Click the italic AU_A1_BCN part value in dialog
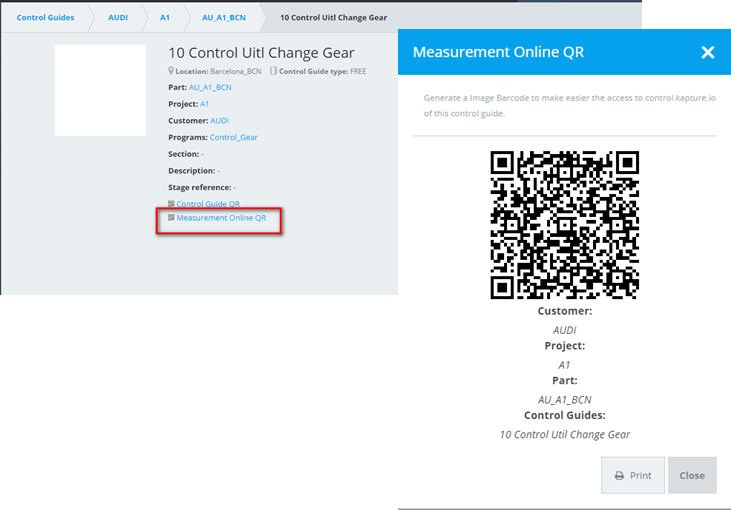The height and width of the screenshot is (510, 731). pos(565,400)
